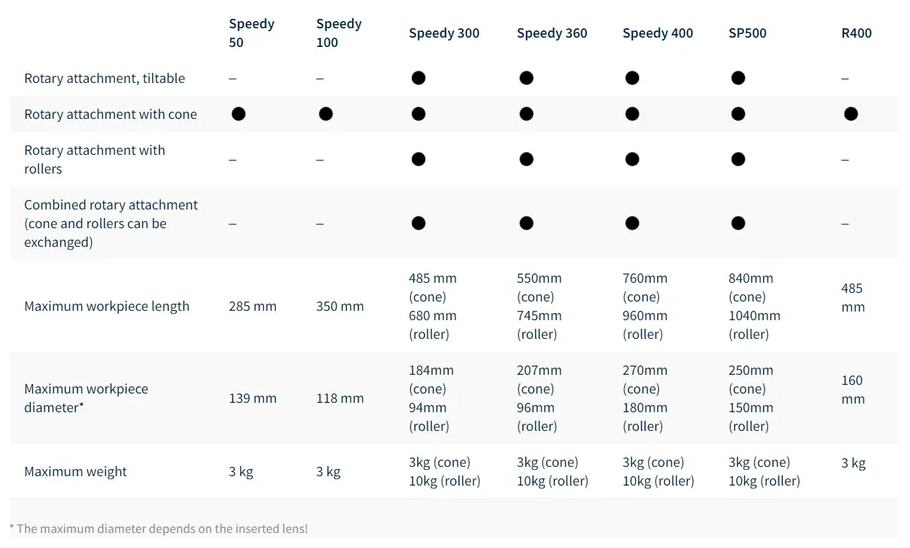This screenshot has width=910, height=548.
Task: Click the rollers attachment dot for SP500
Action: (x=738, y=159)
